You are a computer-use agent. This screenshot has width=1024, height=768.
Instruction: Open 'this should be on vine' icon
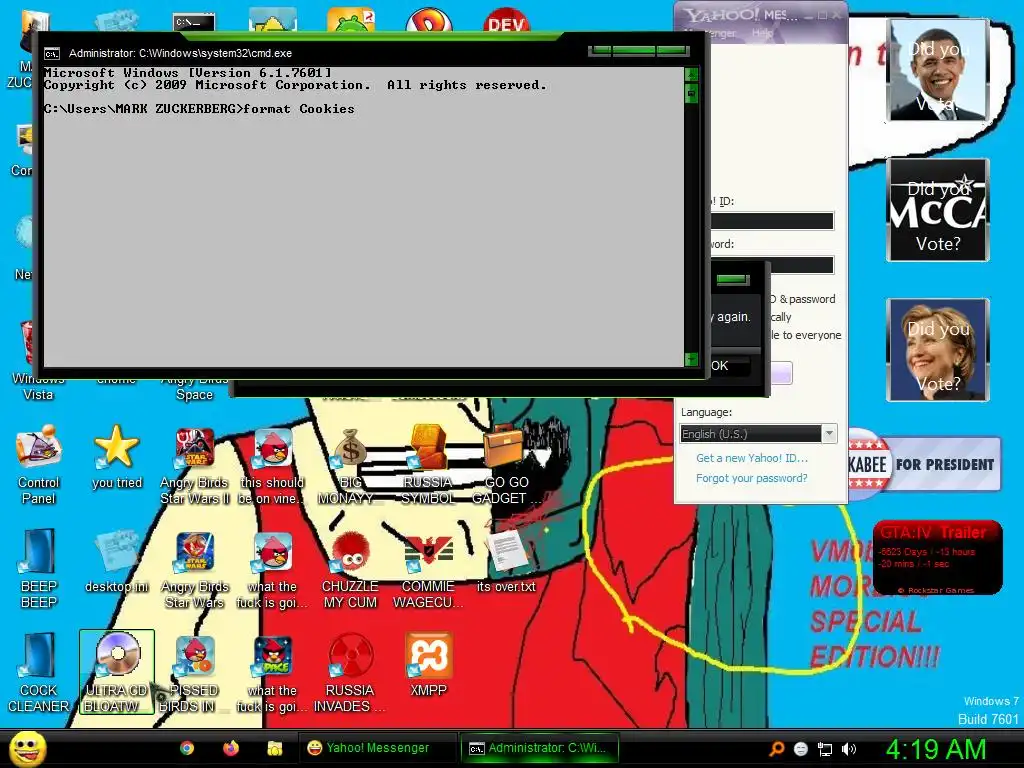point(272,464)
